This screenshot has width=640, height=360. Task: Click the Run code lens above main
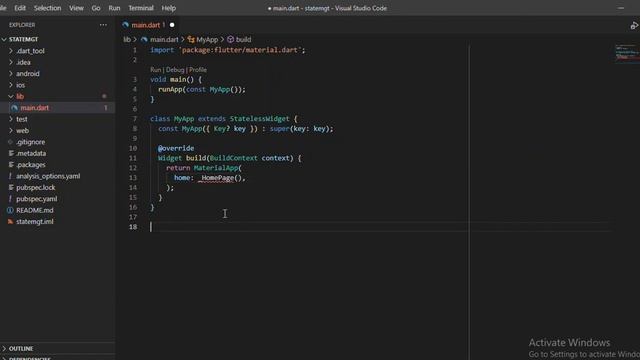point(156,70)
